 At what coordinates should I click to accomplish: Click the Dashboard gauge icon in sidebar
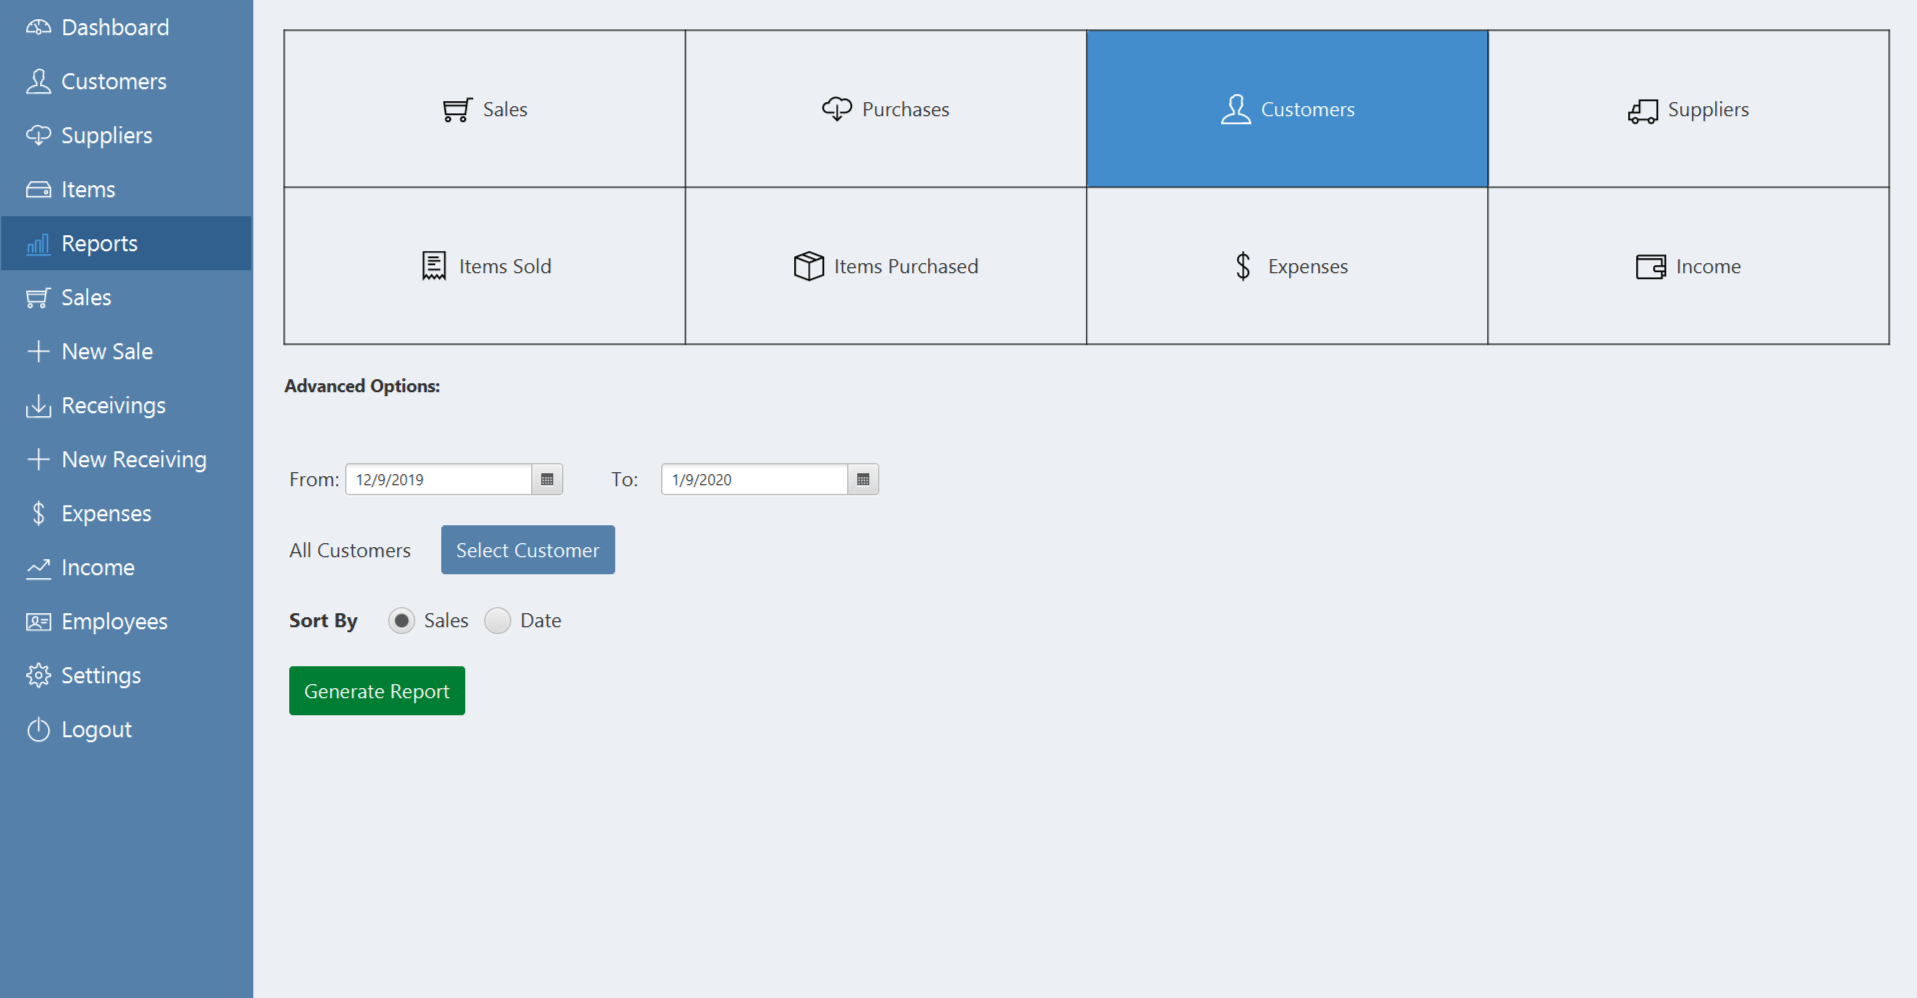(x=38, y=28)
